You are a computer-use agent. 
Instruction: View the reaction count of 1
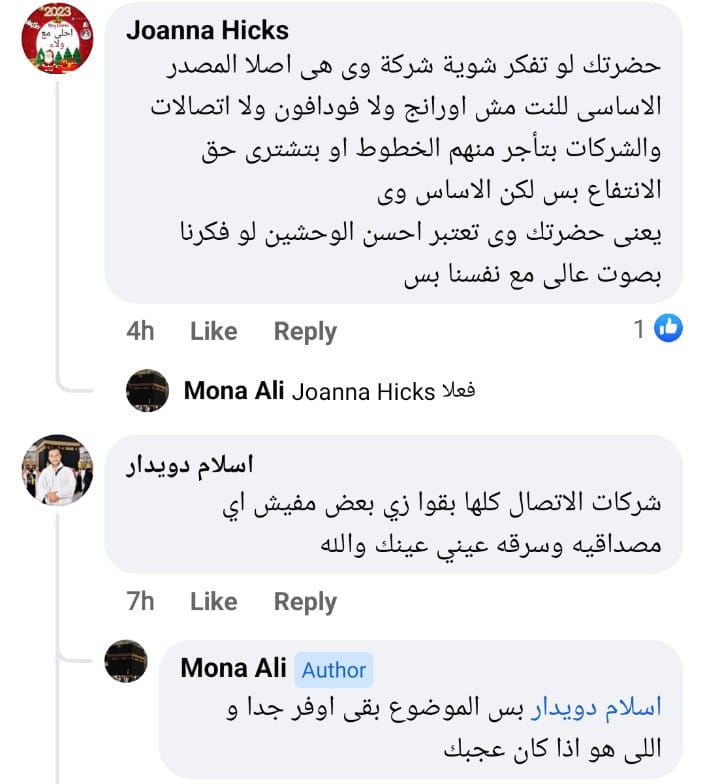coord(639,328)
